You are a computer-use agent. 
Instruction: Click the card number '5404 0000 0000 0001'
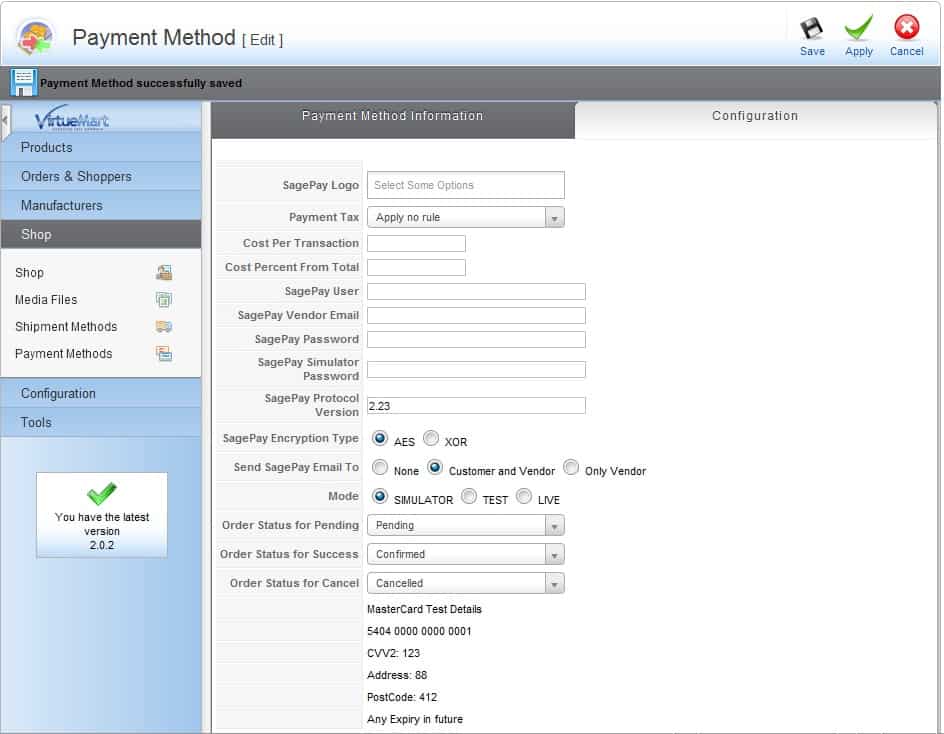[x=419, y=631]
